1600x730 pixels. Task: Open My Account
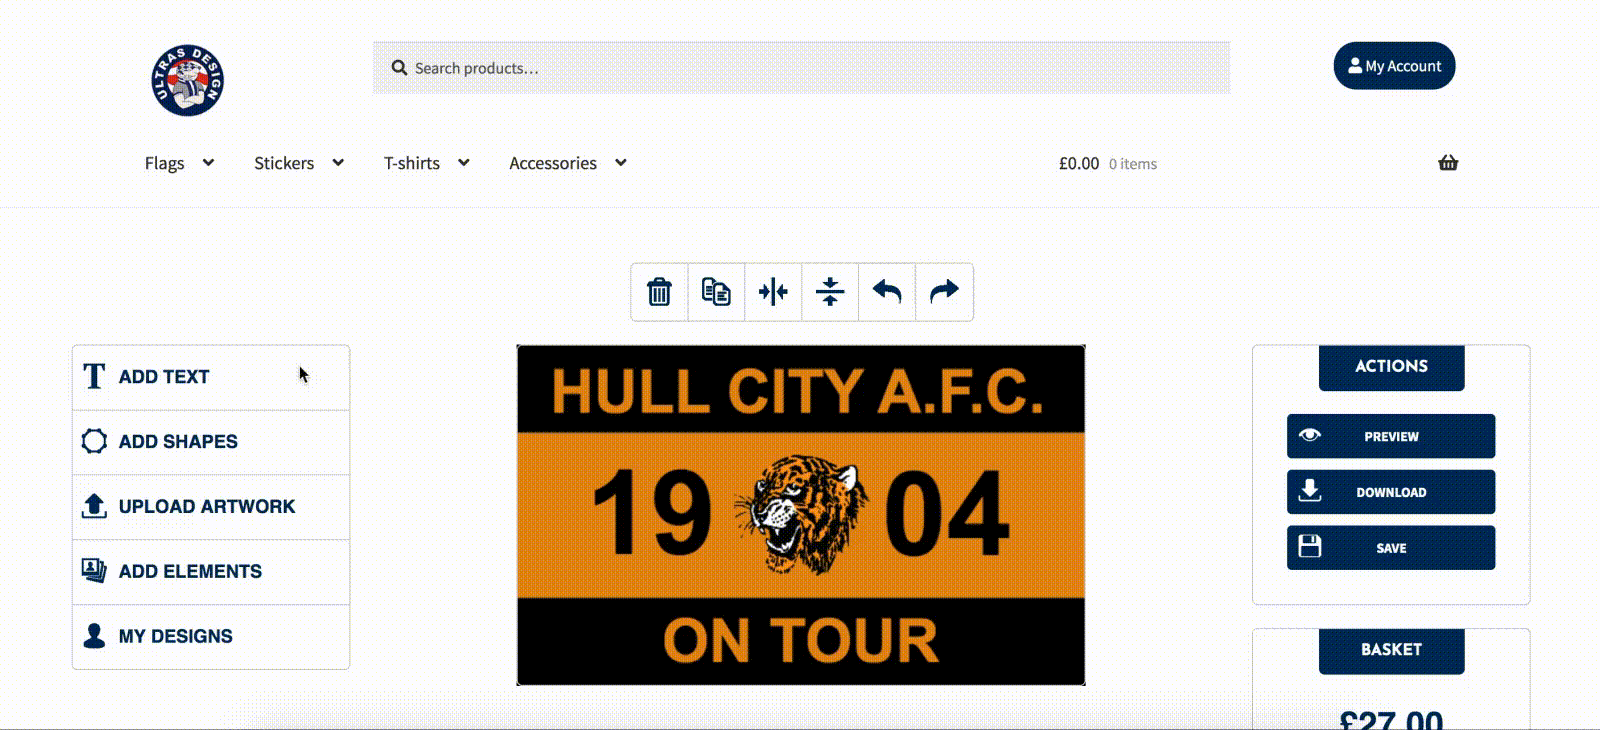pyautogui.click(x=1394, y=66)
